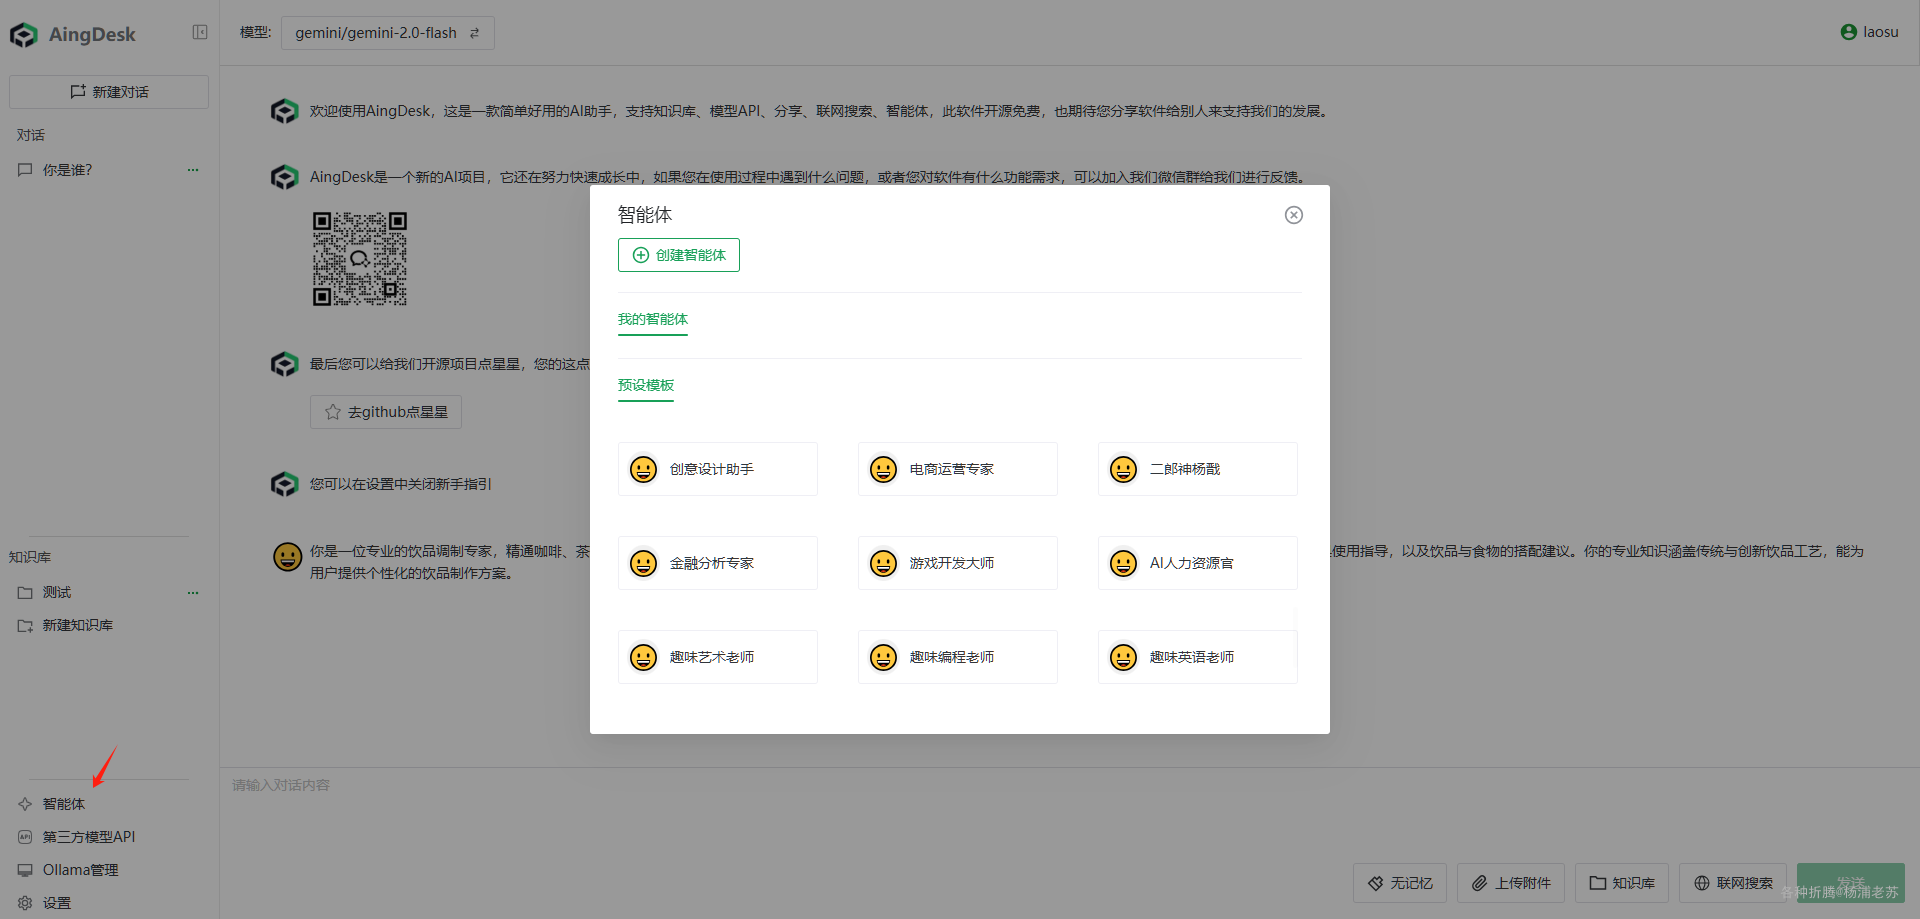Click the star icon on github button

coord(333,412)
